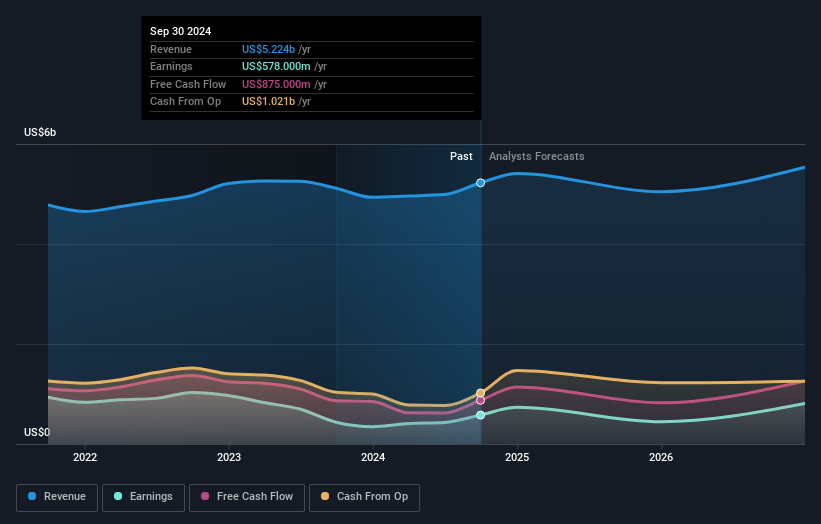Click the US$5.224b revenue value
Image resolution: width=821 pixels, height=524 pixels.
pos(268,49)
